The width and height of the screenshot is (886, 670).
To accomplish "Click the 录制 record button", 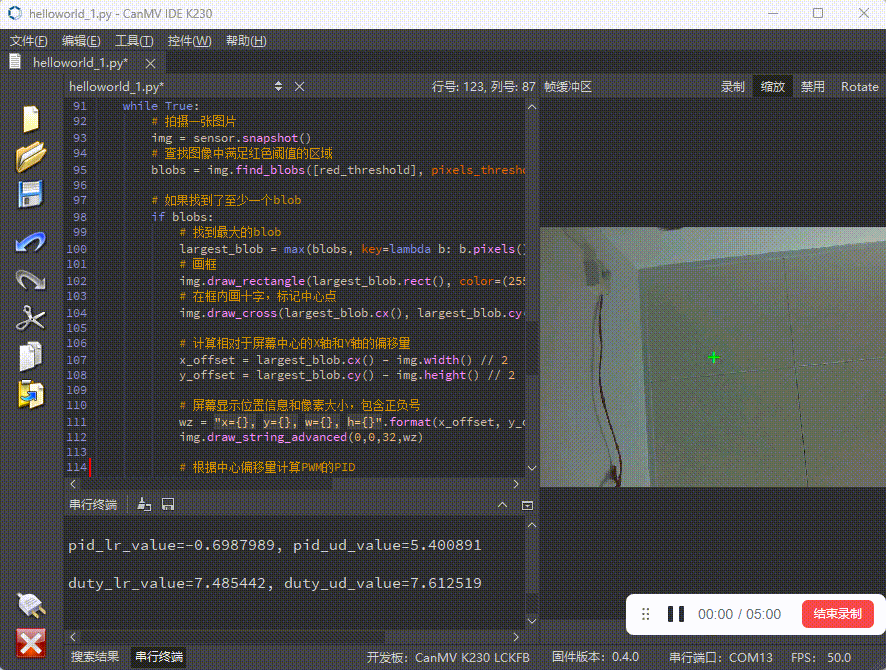I will (733, 86).
